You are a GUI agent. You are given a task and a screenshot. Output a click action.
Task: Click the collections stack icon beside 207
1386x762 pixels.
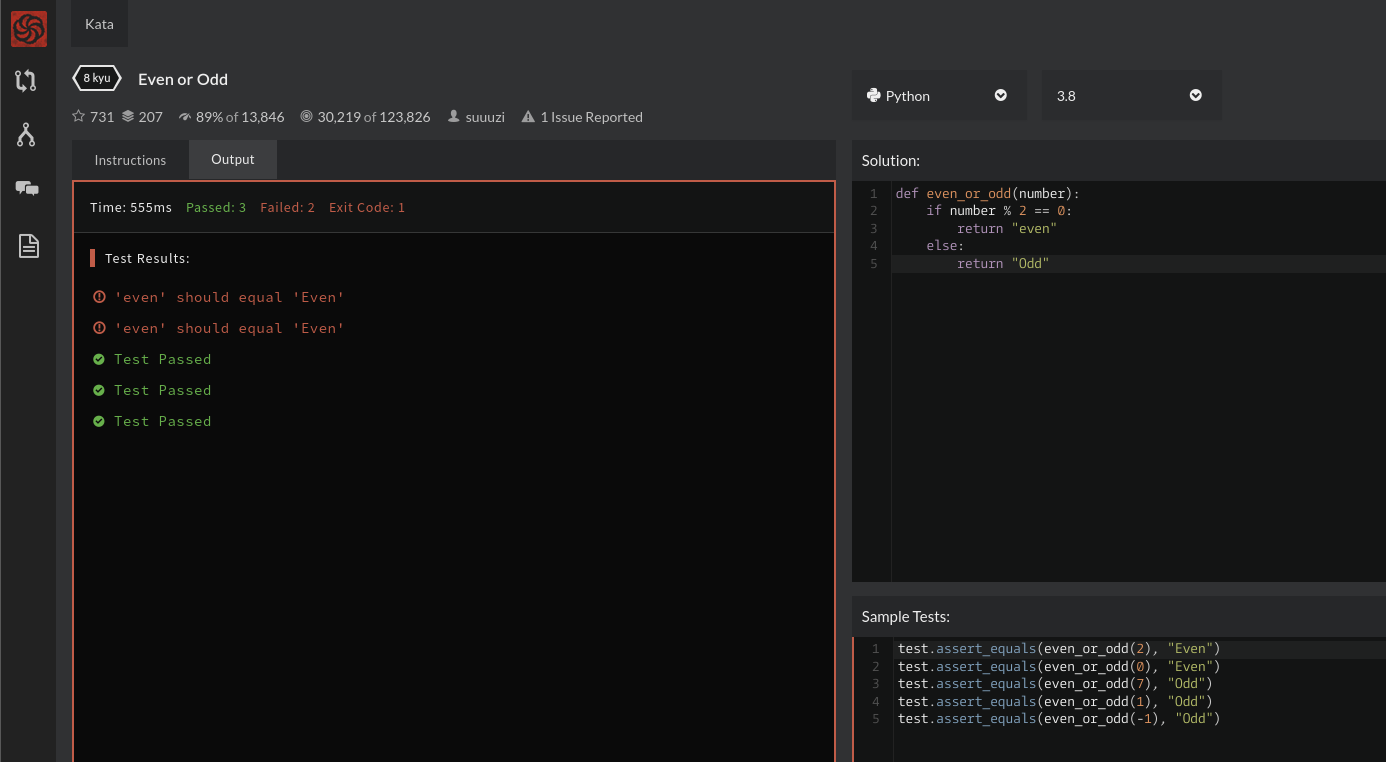128,117
